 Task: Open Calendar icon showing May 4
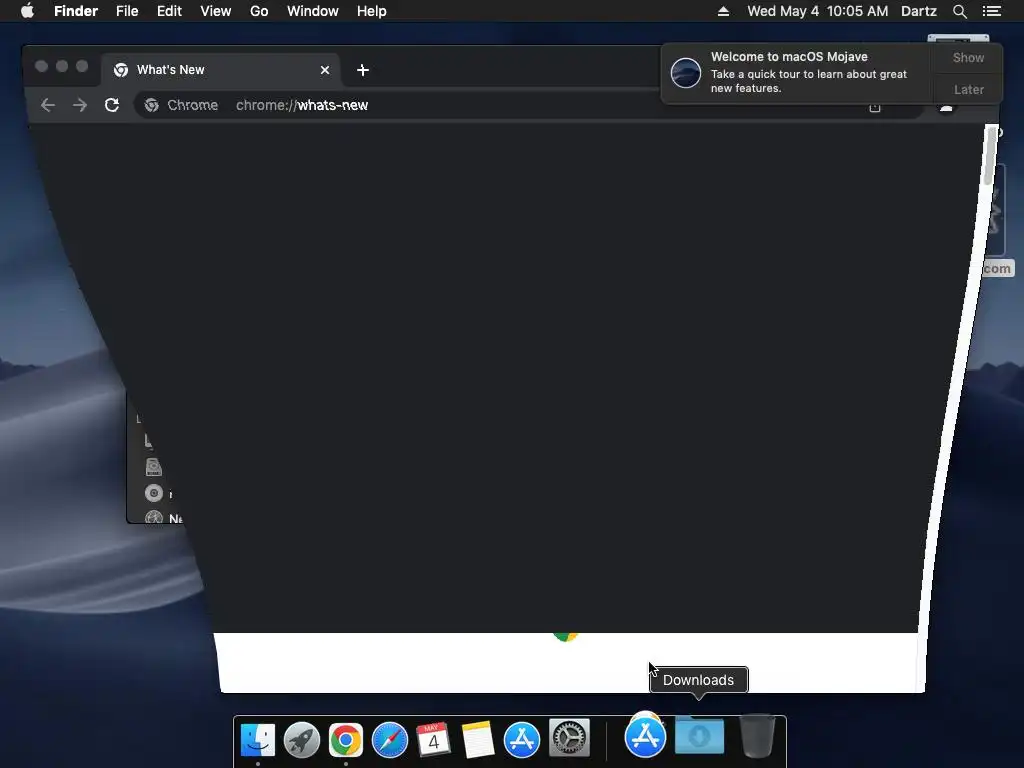[x=434, y=739]
